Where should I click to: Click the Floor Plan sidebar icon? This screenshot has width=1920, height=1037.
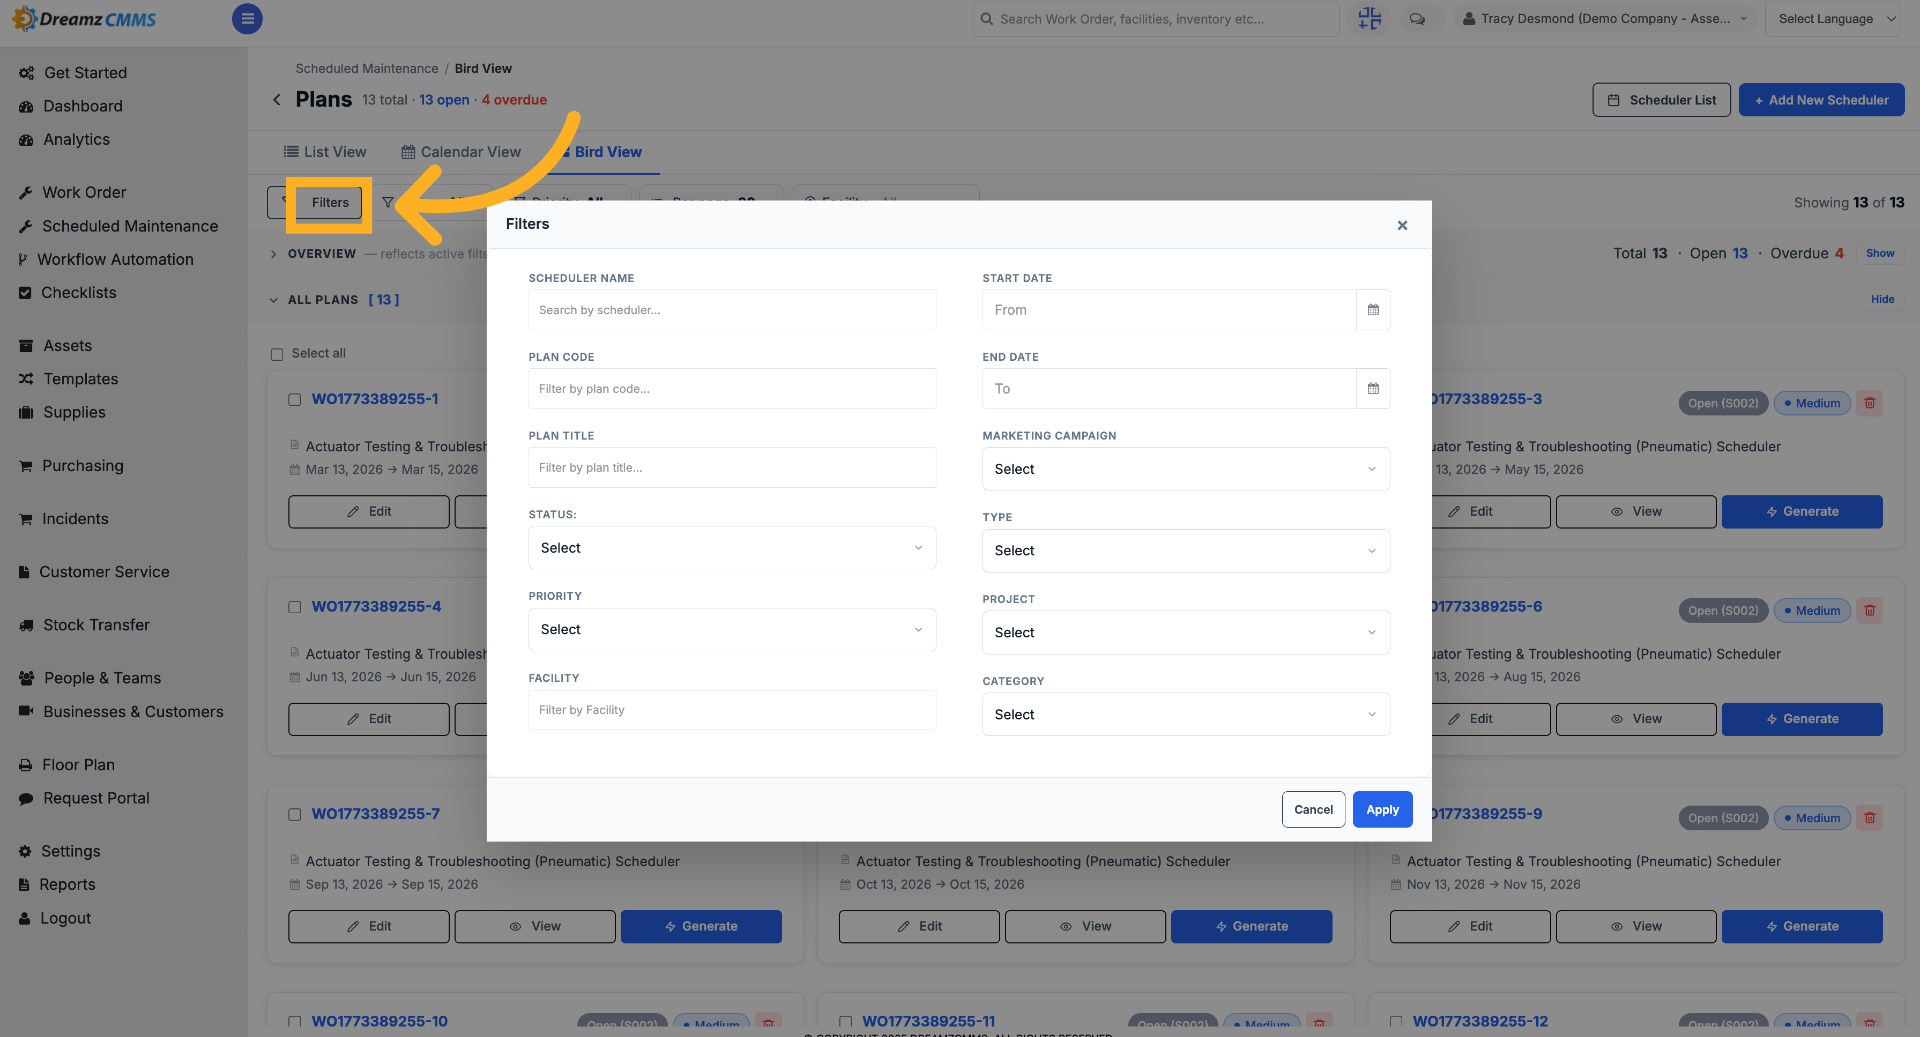[x=26, y=765]
